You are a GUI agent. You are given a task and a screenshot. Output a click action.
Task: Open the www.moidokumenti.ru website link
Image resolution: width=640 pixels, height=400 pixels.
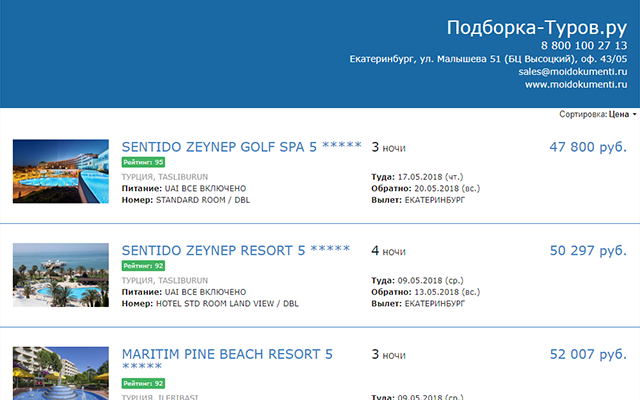coord(576,85)
